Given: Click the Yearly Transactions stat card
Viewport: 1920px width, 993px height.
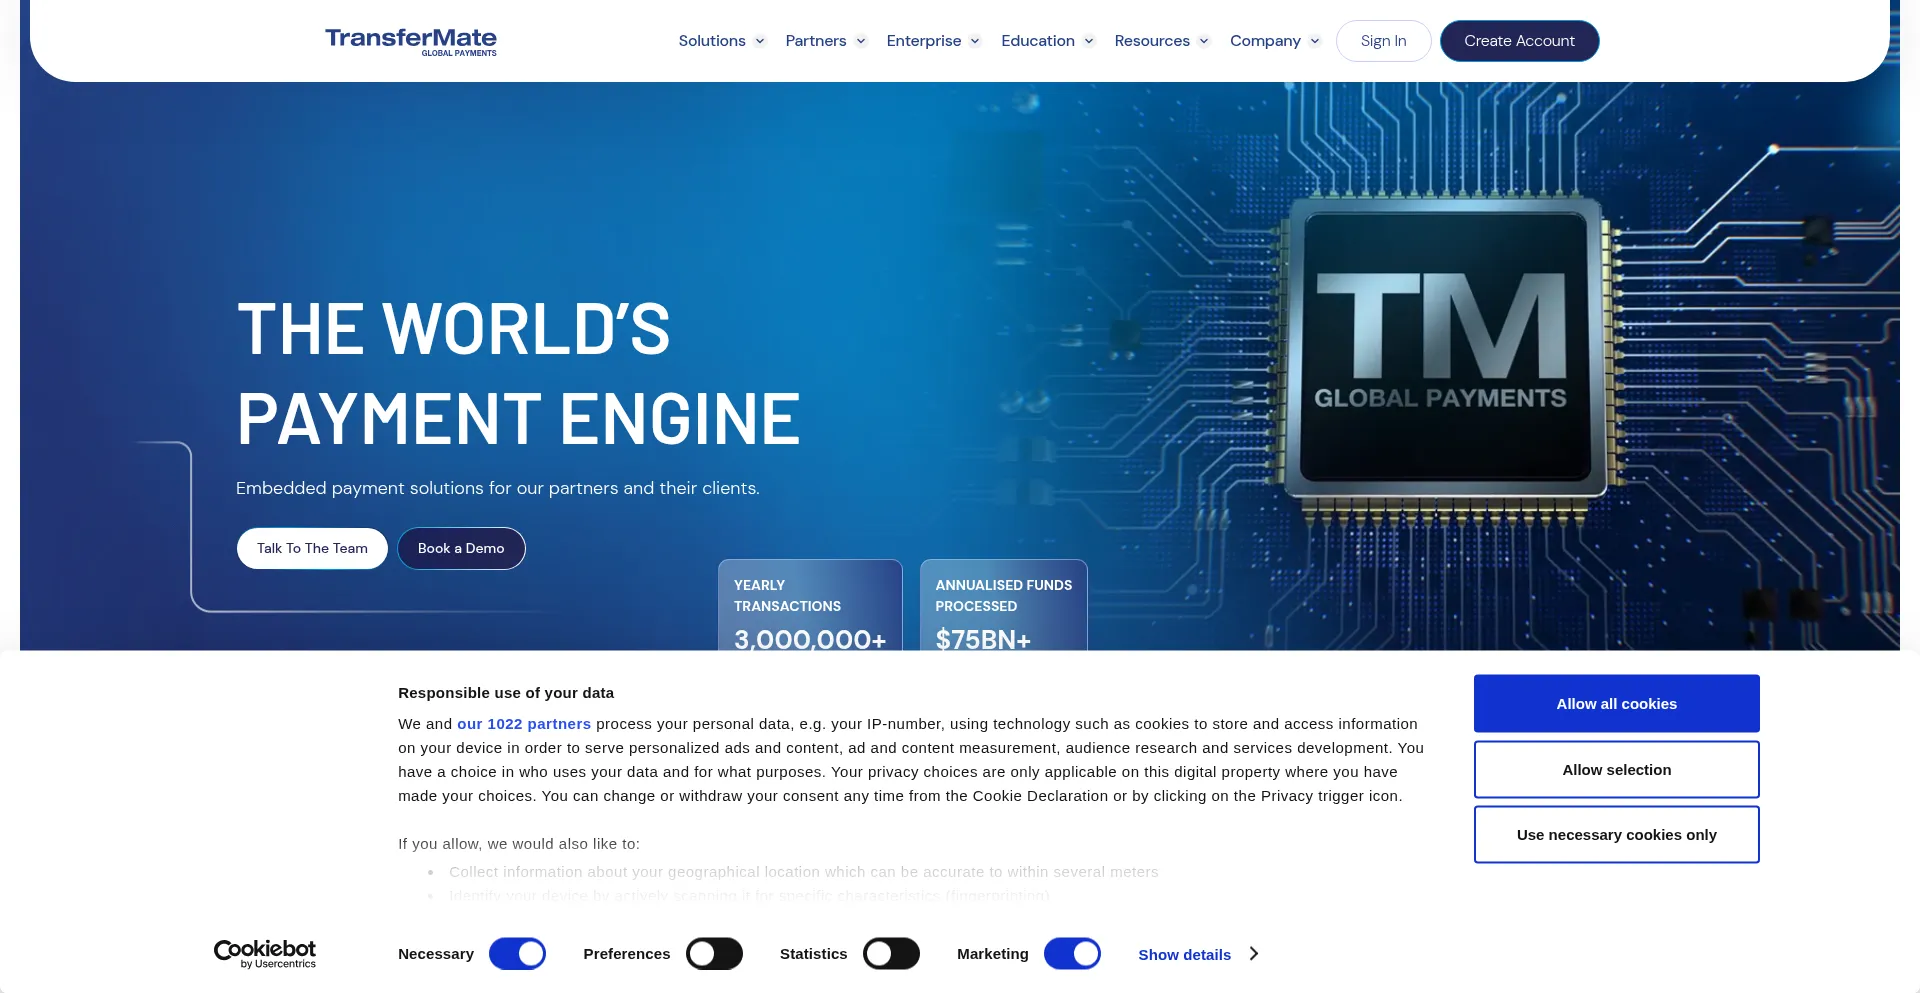Looking at the screenshot, I should [810, 605].
